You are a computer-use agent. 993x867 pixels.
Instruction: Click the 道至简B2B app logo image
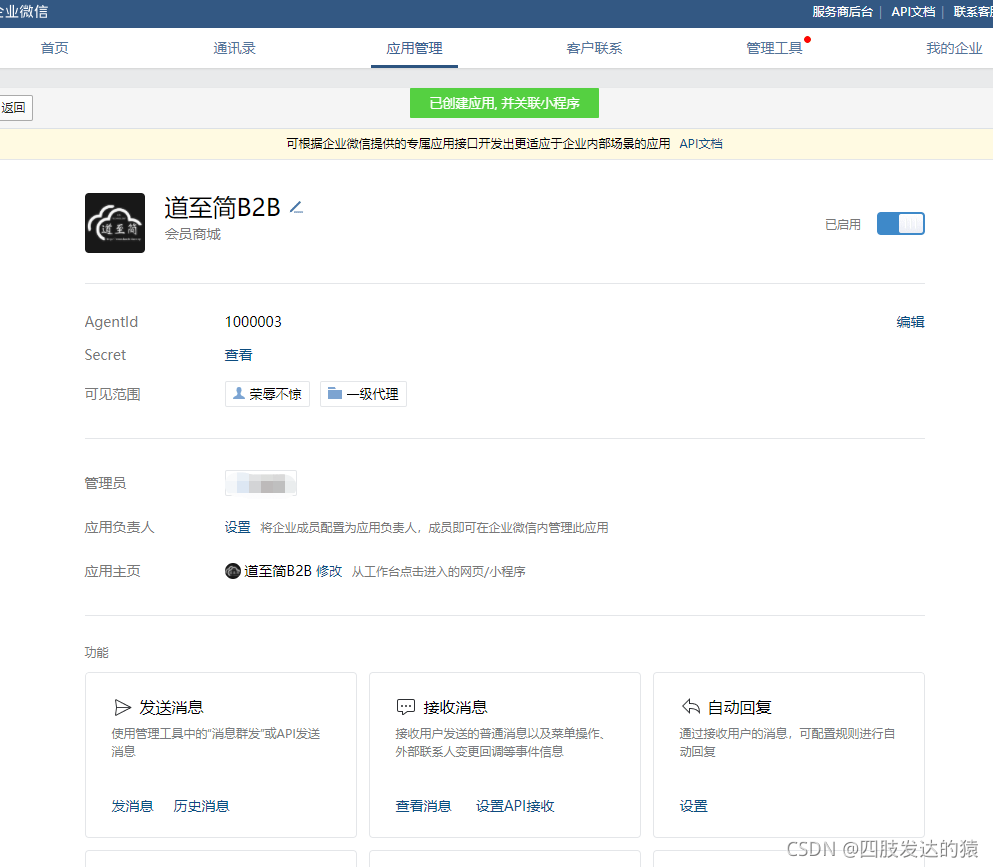coord(115,223)
